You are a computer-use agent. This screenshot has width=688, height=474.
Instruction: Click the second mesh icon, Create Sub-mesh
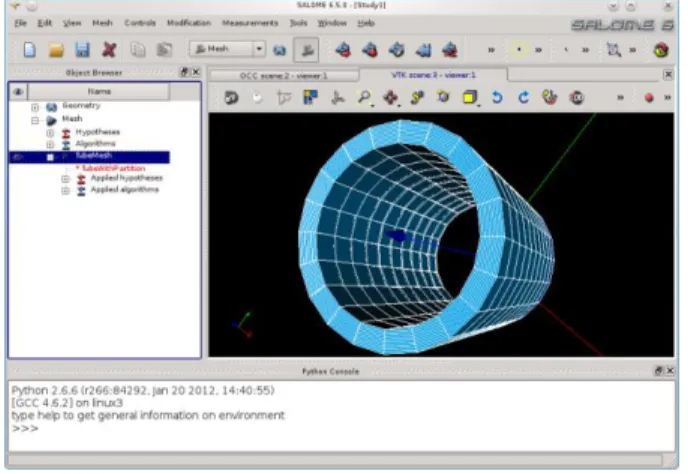click(369, 50)
